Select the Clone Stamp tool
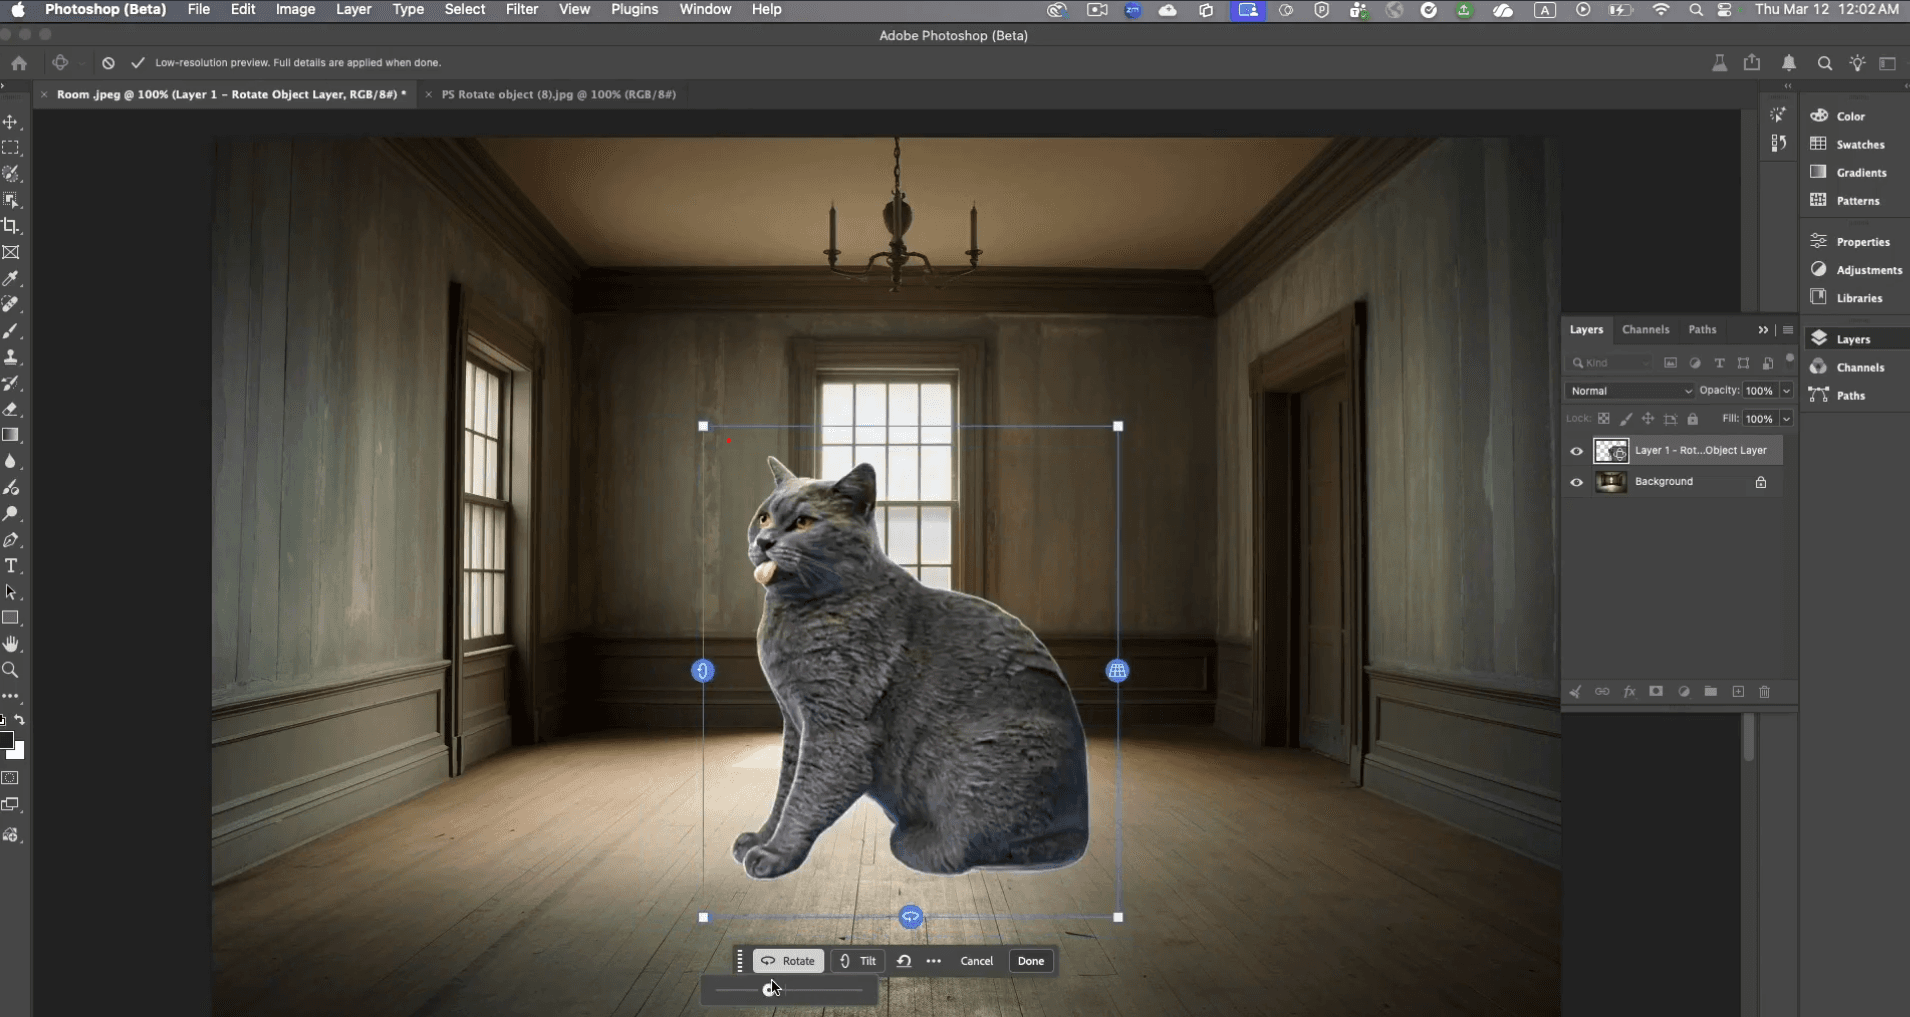 pyautogui.click(x=11, y=357)
